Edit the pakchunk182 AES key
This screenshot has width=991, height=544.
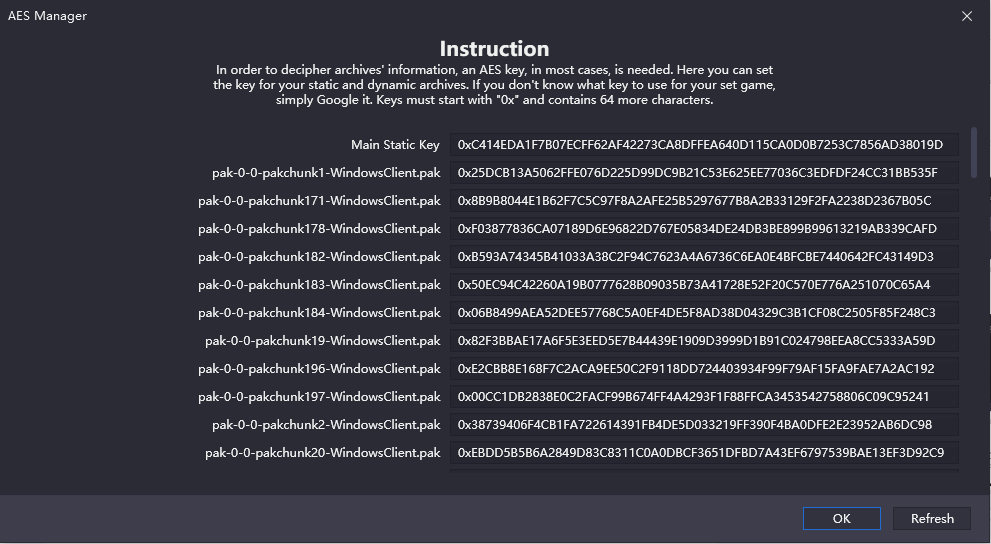tap(704, 257)
